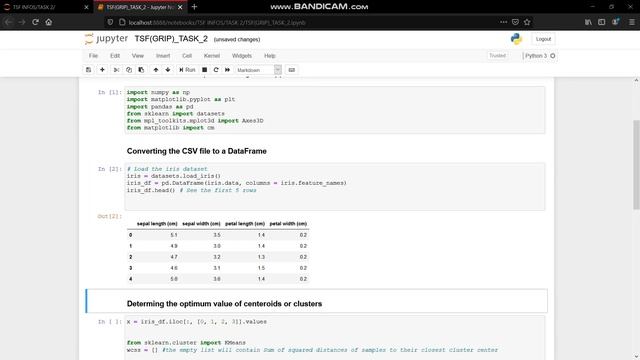Open the Widgets menu
The height and width of the screenshot is (360, 640).
pos(242,56)
